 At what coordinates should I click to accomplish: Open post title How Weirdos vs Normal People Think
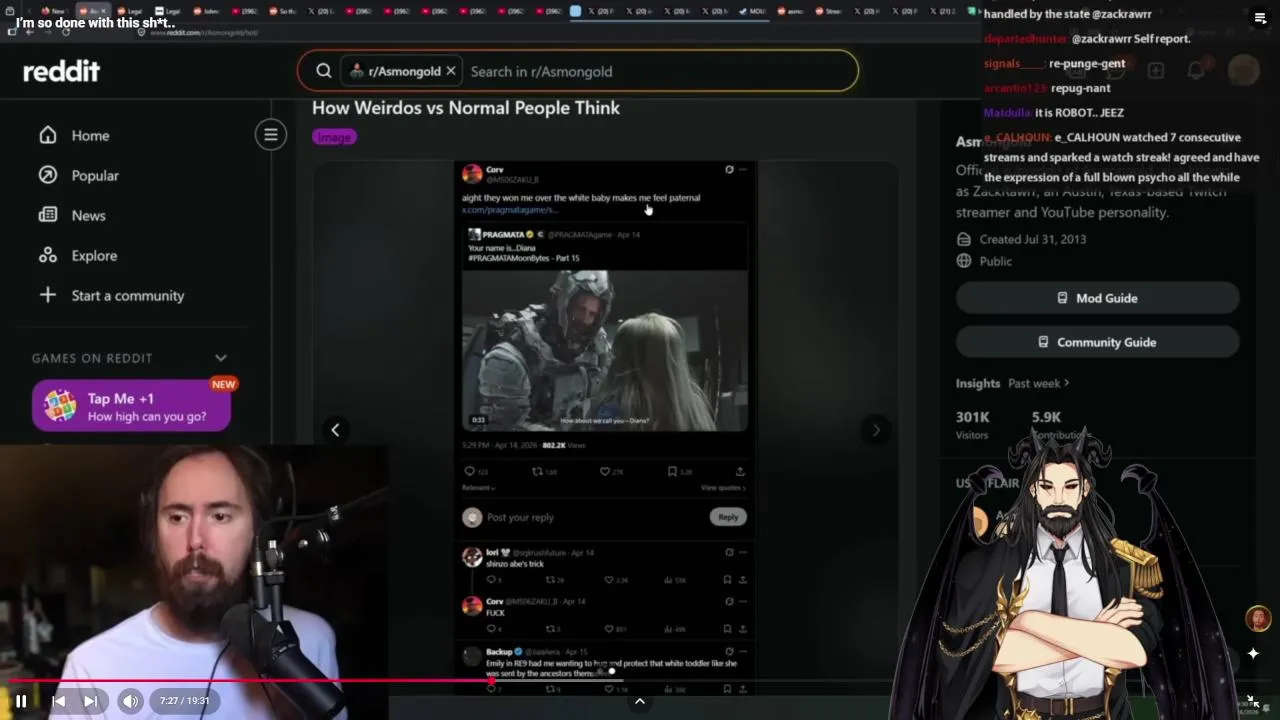click(x=466, y=108)
